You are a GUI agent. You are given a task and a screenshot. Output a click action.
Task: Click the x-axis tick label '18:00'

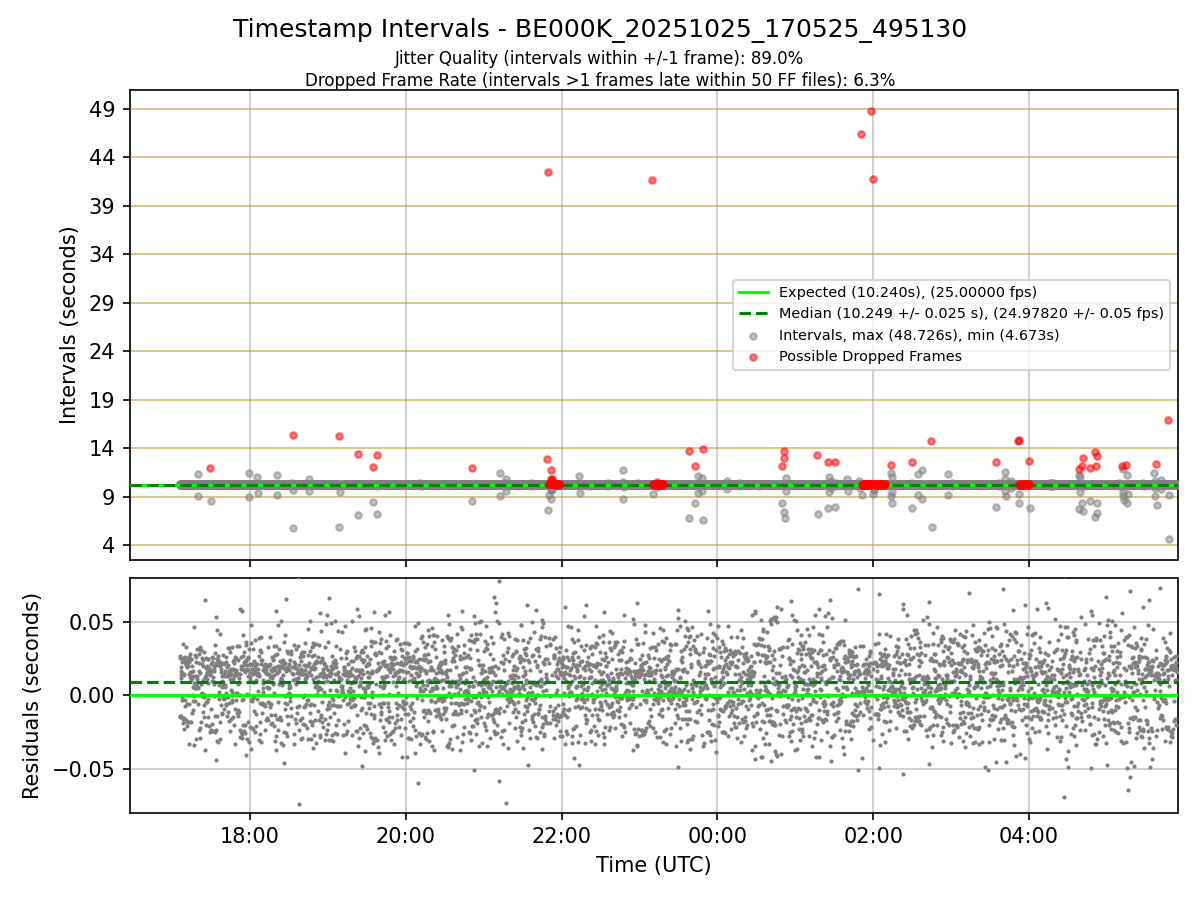250,834
